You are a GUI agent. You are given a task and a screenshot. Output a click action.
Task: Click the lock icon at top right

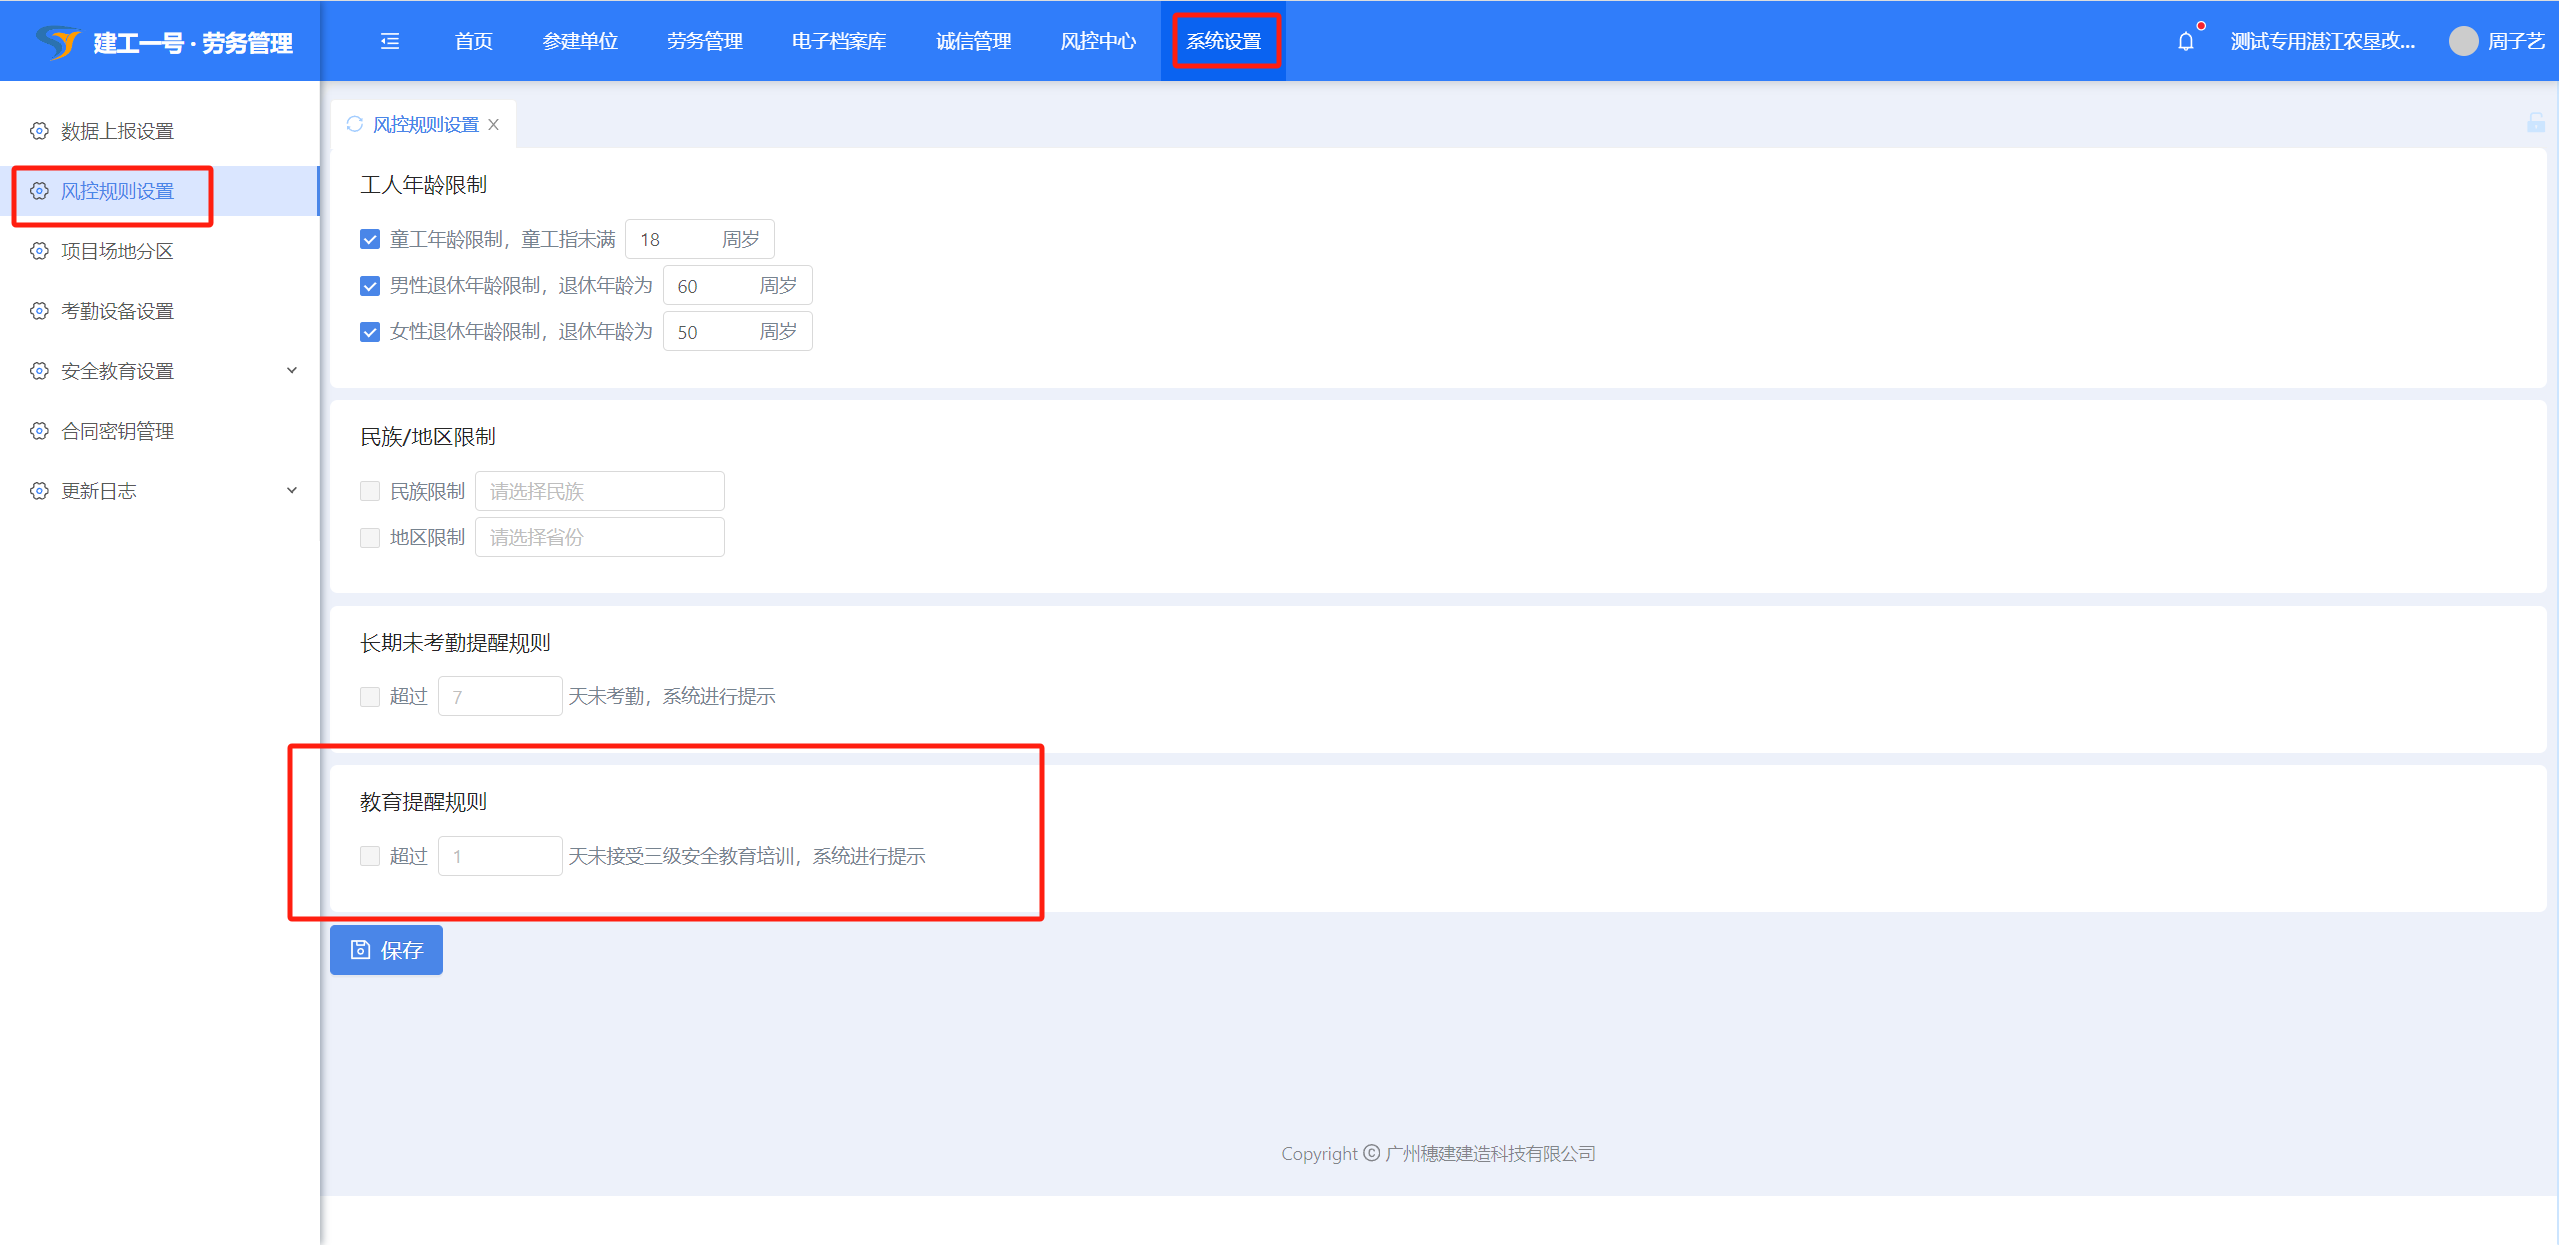tap(2535, 123)
